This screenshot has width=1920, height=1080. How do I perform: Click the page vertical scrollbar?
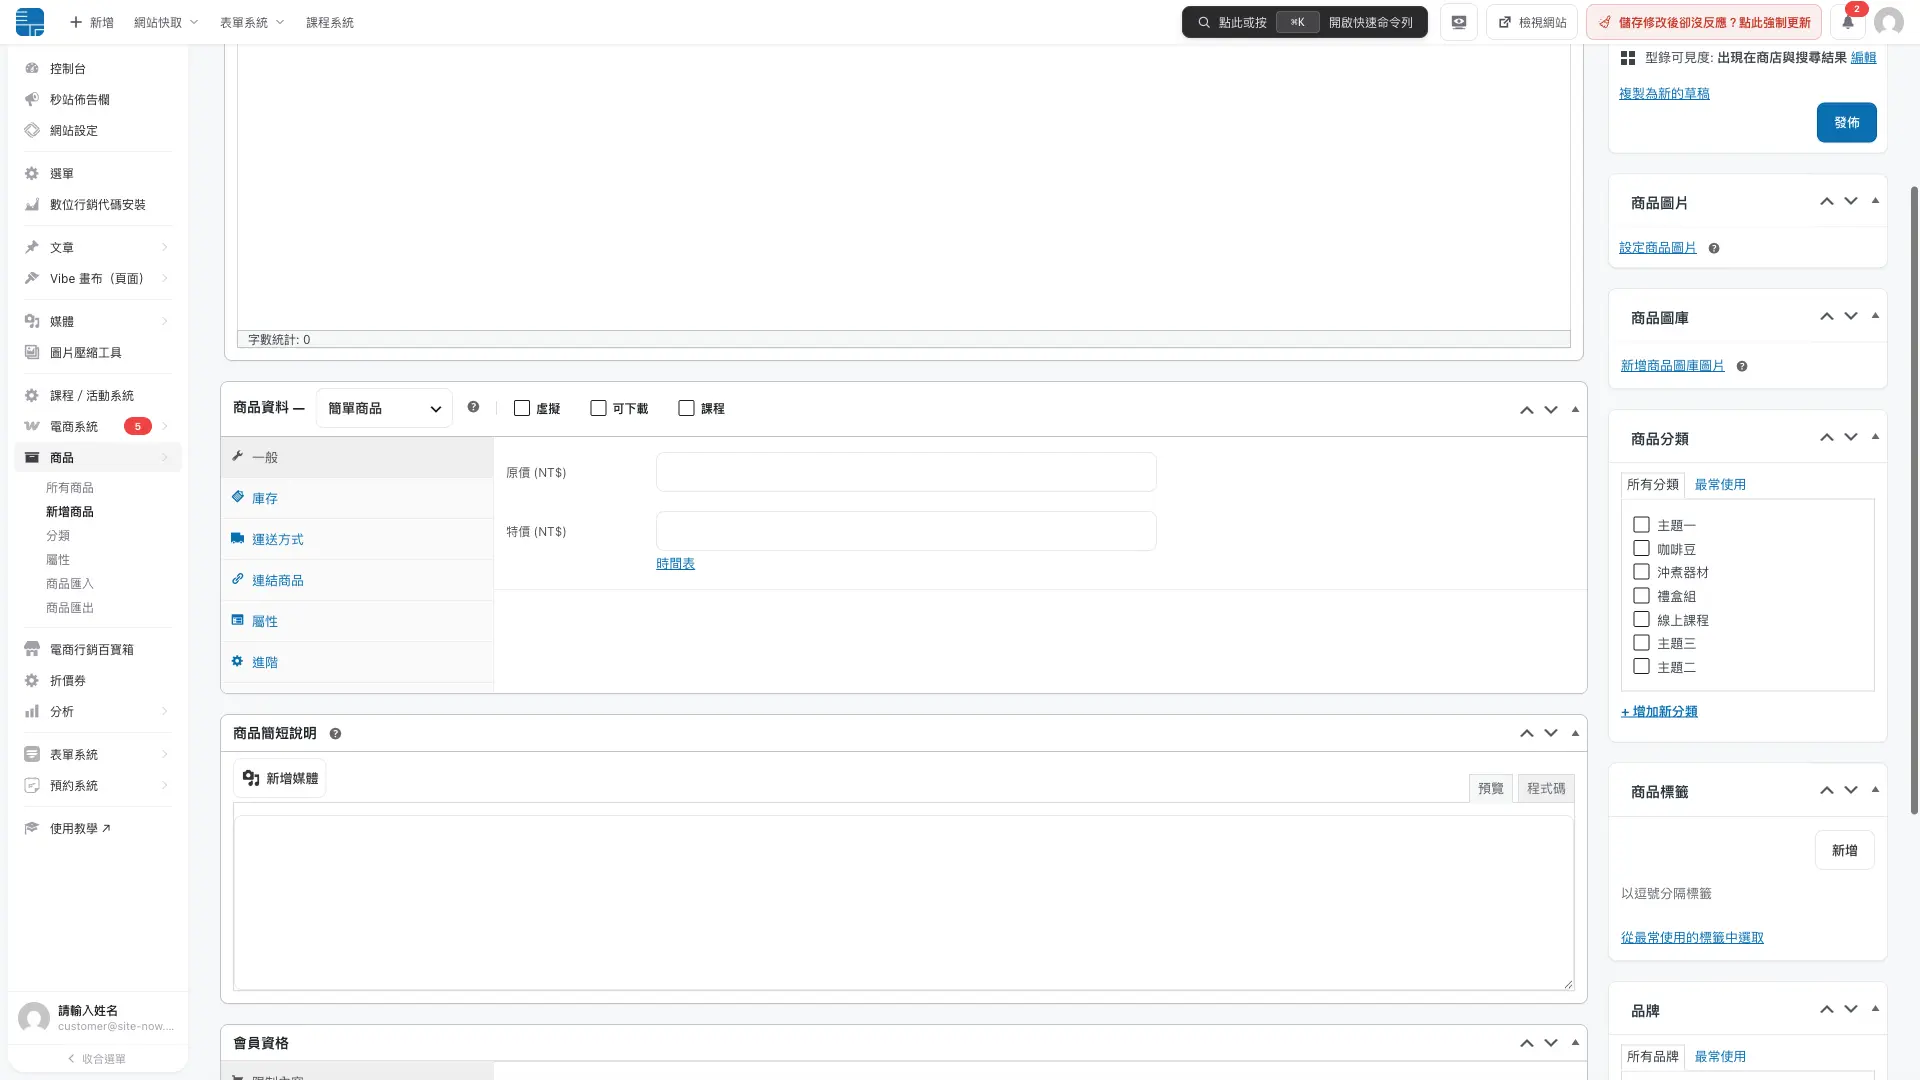pos(1914,500)
